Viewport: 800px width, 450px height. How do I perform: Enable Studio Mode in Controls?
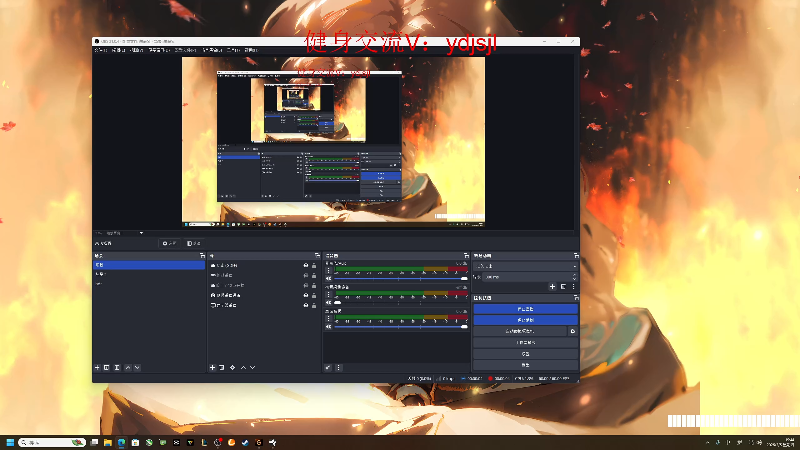pyautogui.click(x=526, y=342)
